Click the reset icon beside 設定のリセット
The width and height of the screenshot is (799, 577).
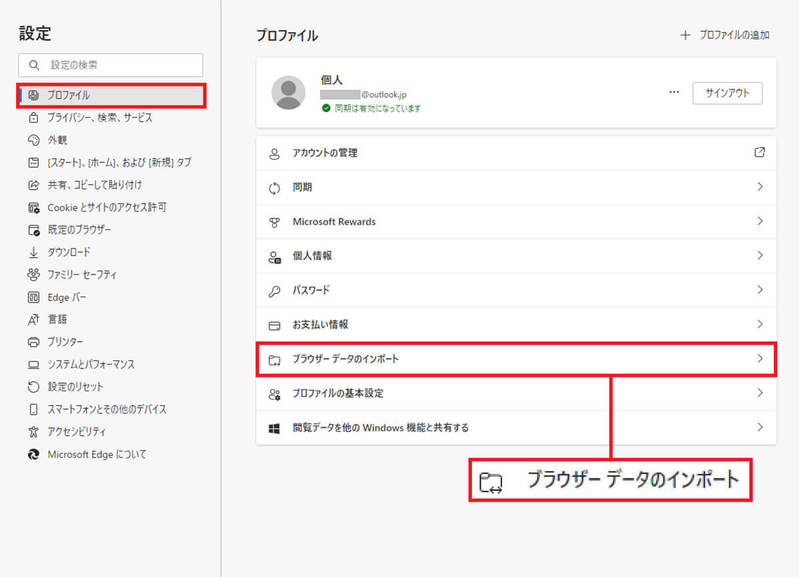tap(34, 387)
